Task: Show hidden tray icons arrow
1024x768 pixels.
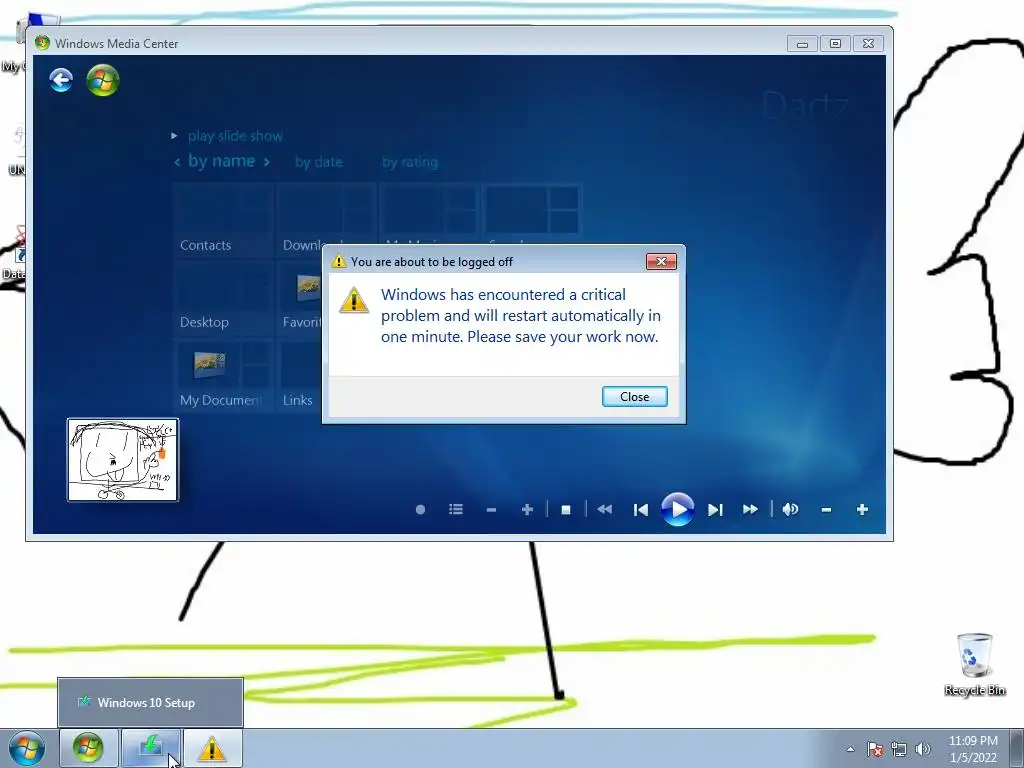Action: [x=850, y=749]
